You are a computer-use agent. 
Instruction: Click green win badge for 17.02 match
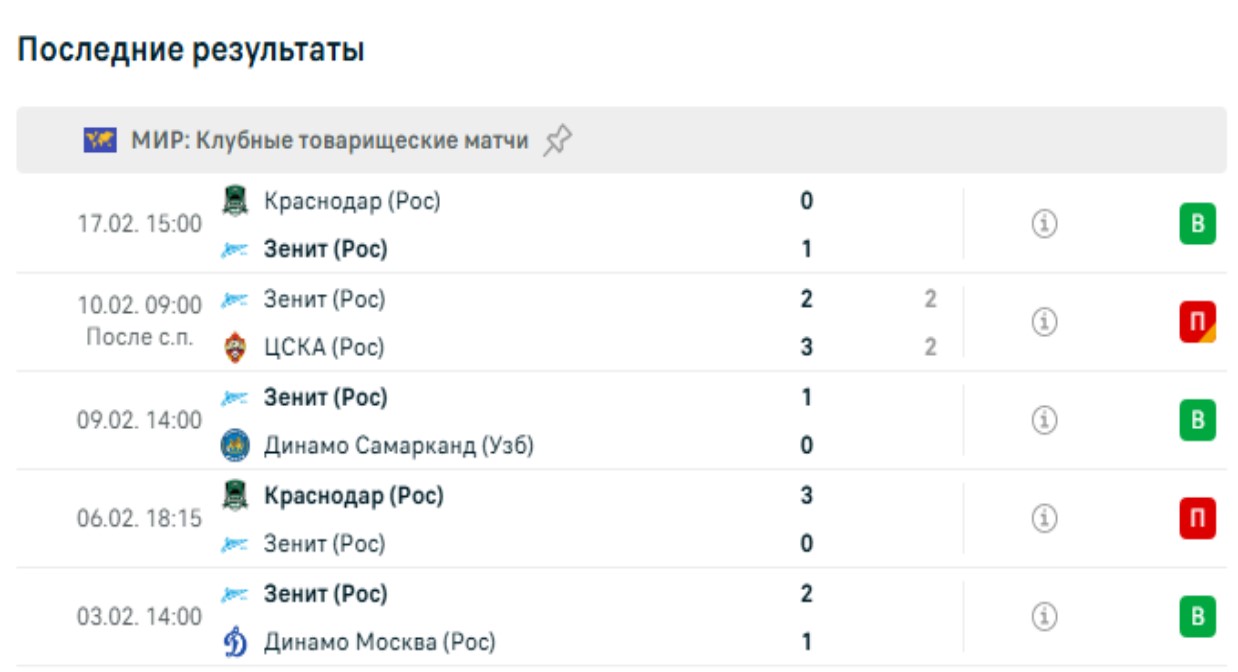(1197, 225)
